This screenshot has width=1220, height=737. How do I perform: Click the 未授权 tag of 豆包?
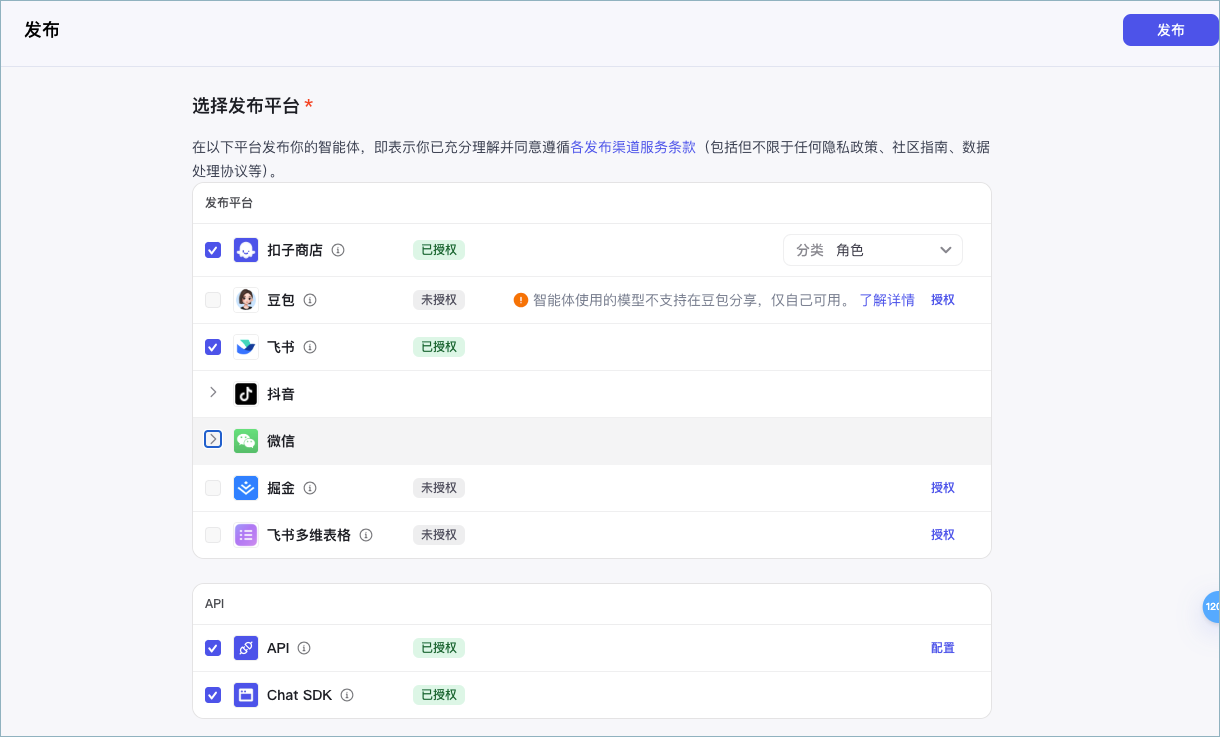click(x=439, y=300)
